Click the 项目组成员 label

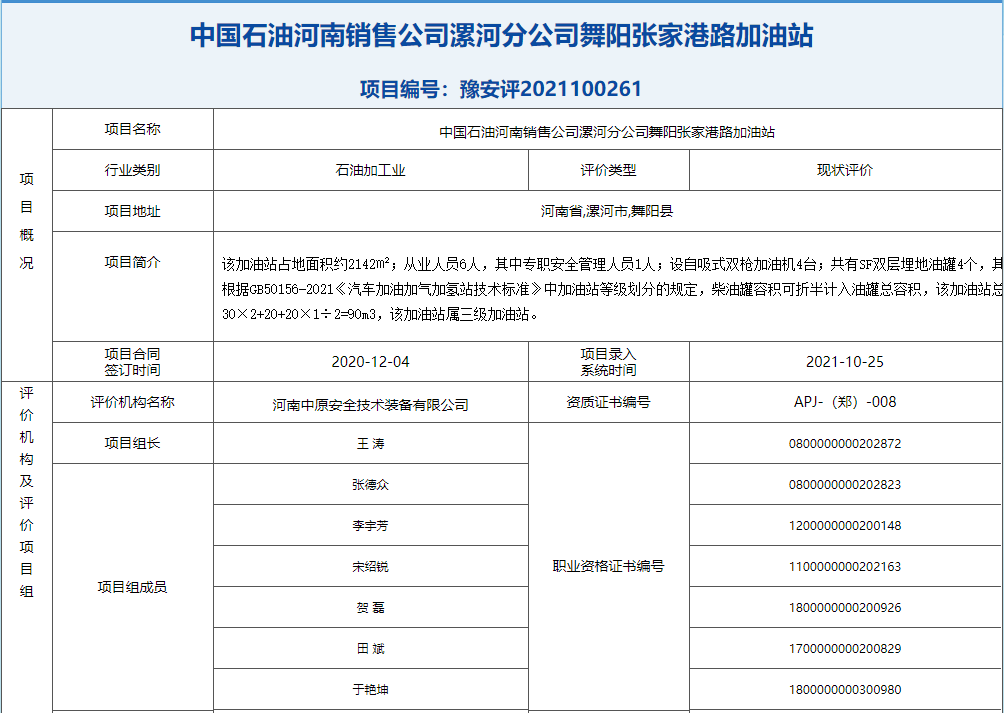point(133,588)
